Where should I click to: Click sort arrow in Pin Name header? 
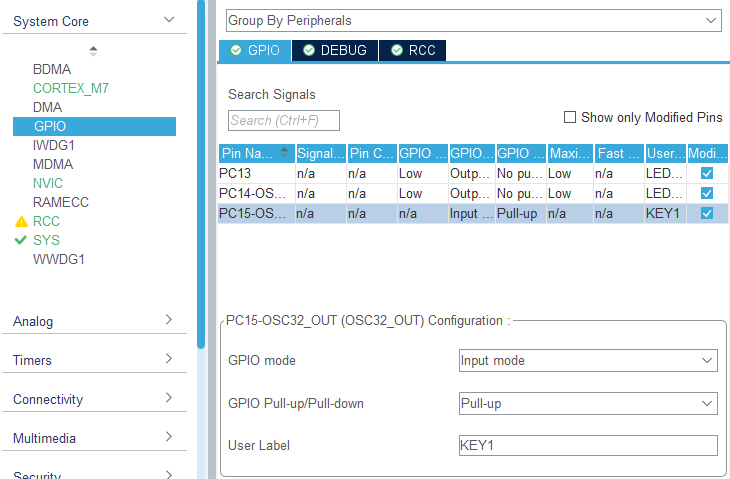[x=284, y=152]
